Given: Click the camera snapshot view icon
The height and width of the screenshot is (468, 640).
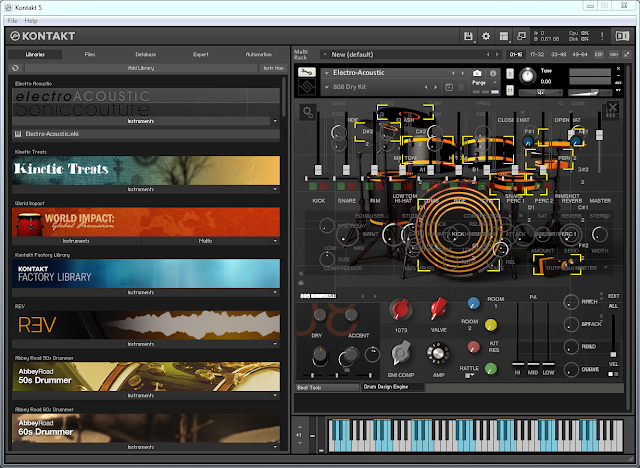Looking at the screenshot, I should pos(477,73).
